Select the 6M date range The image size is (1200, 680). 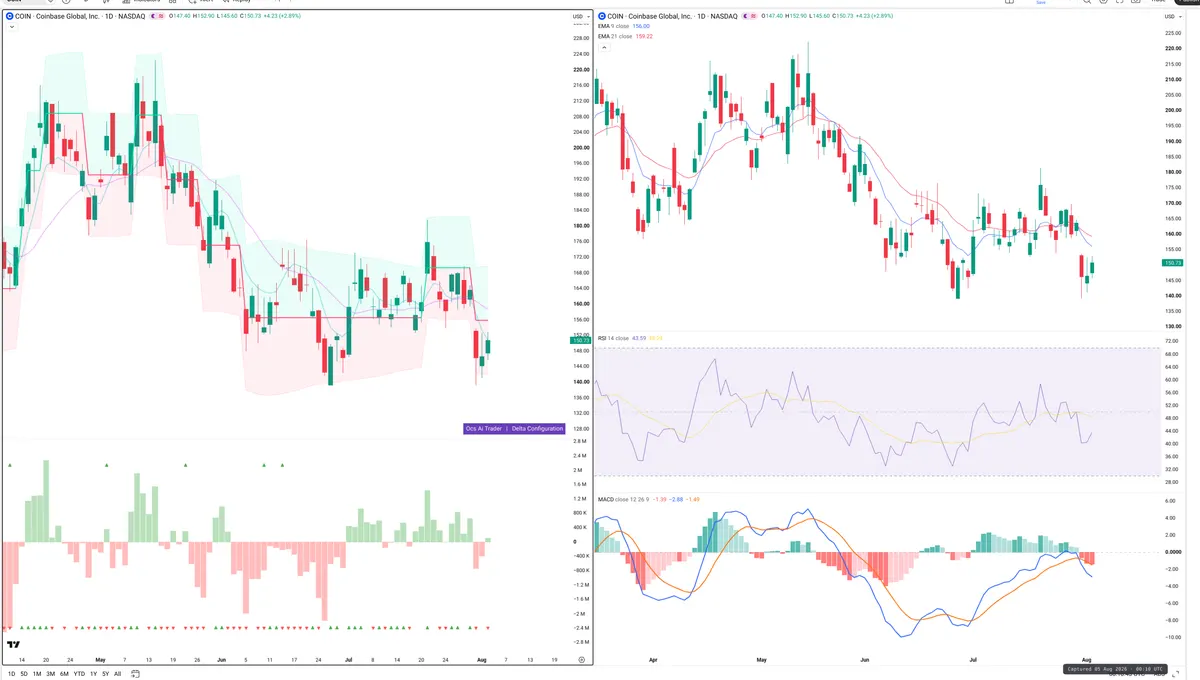tap(64, 674)
